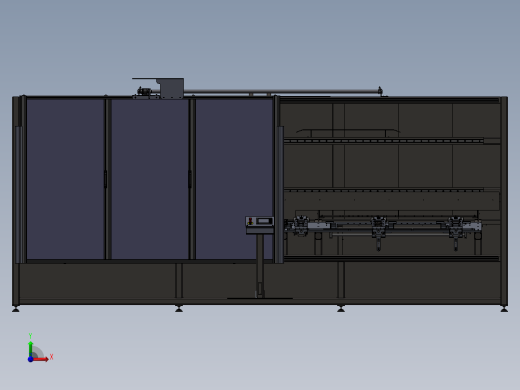This screenshot has width=520, height=390.
Task: Click the red X axis arrow
Action: click(x=41, y=359)
